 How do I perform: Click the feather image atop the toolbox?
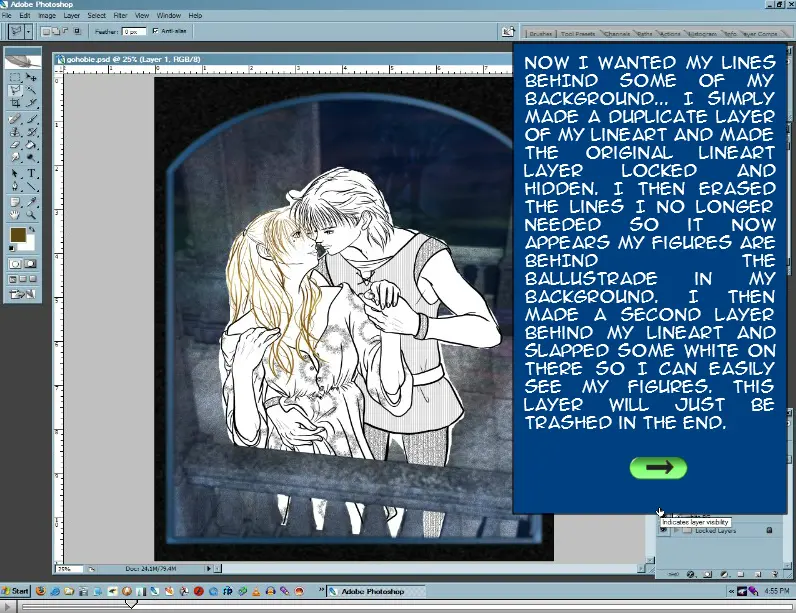[23, 60]
